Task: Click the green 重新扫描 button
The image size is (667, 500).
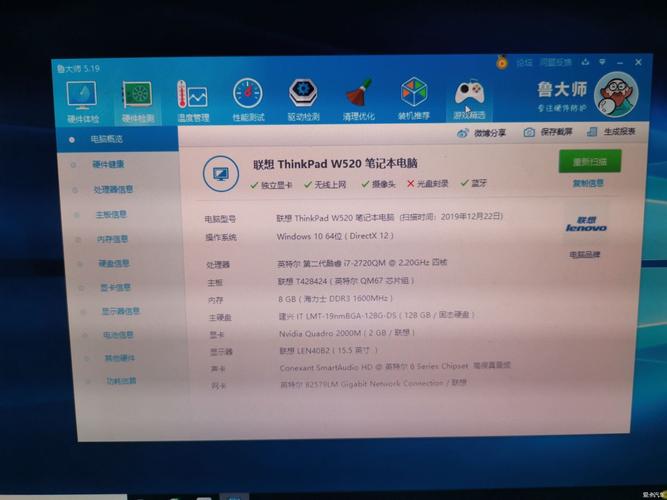Action: (x=590, y=161)
